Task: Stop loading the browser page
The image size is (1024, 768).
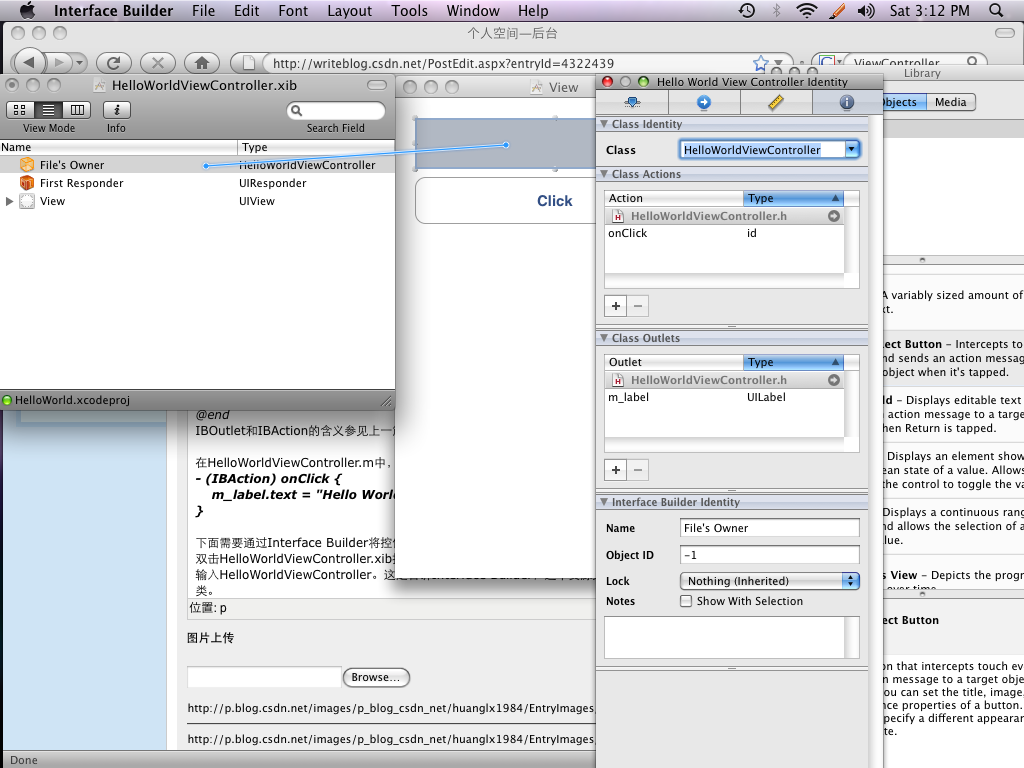Action: 158,63
